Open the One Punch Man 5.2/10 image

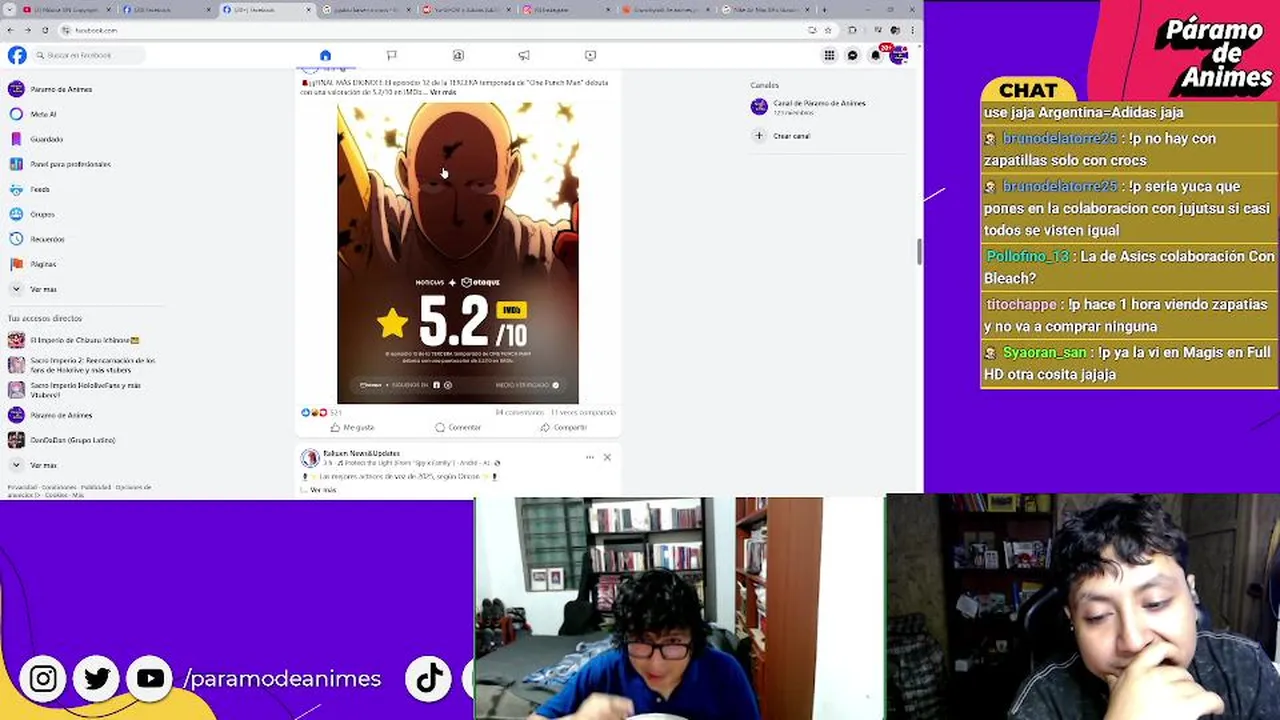(x=458, y=253)
